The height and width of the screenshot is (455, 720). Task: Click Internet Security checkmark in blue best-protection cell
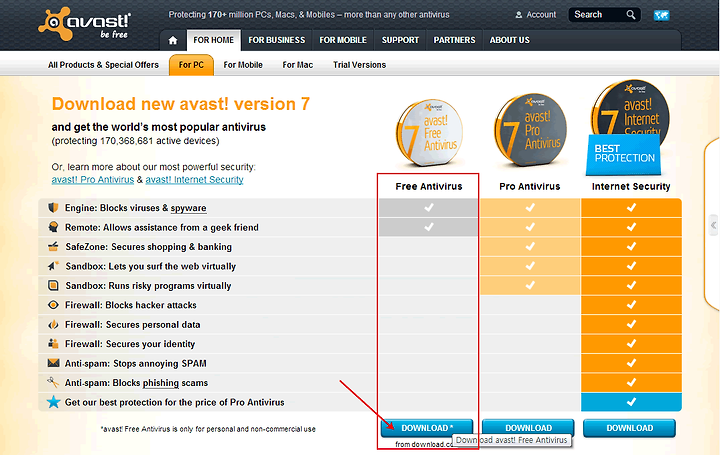point(631,402)
